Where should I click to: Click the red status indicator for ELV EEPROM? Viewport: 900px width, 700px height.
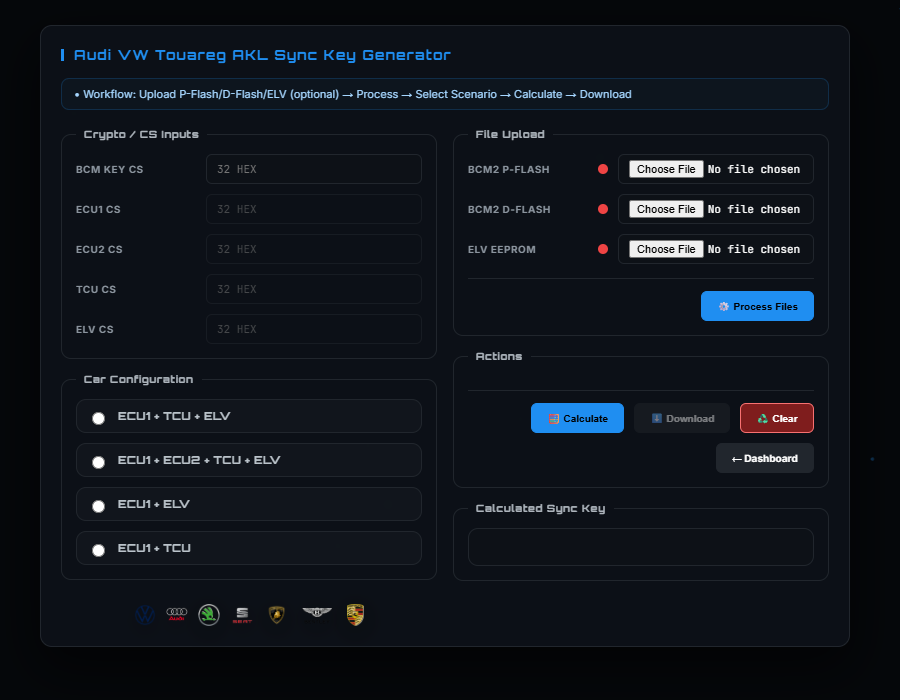pos(603,249)
